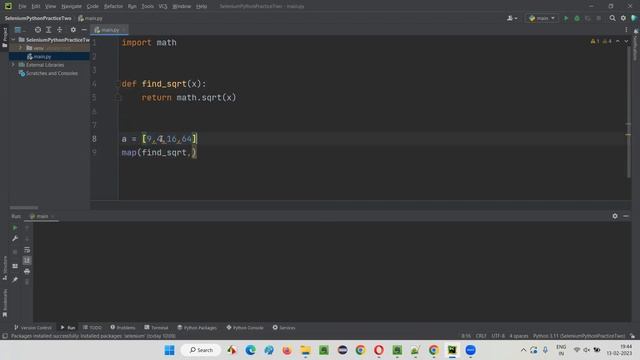Open IDE settings gear in toolbar
The width and height of the screenshot is (640, 360).
623,18
